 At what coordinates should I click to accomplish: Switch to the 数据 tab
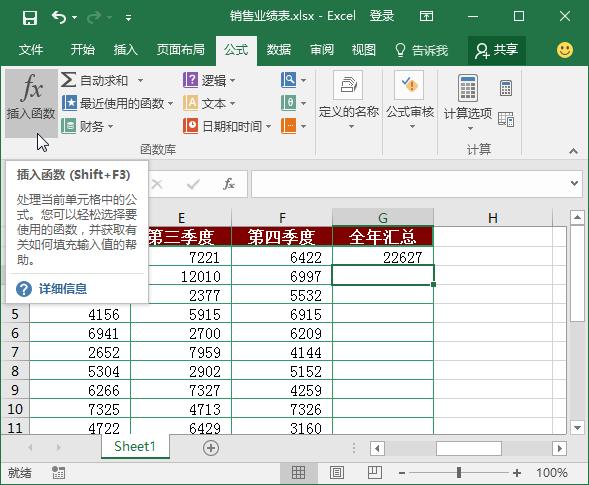pos(279,50)
